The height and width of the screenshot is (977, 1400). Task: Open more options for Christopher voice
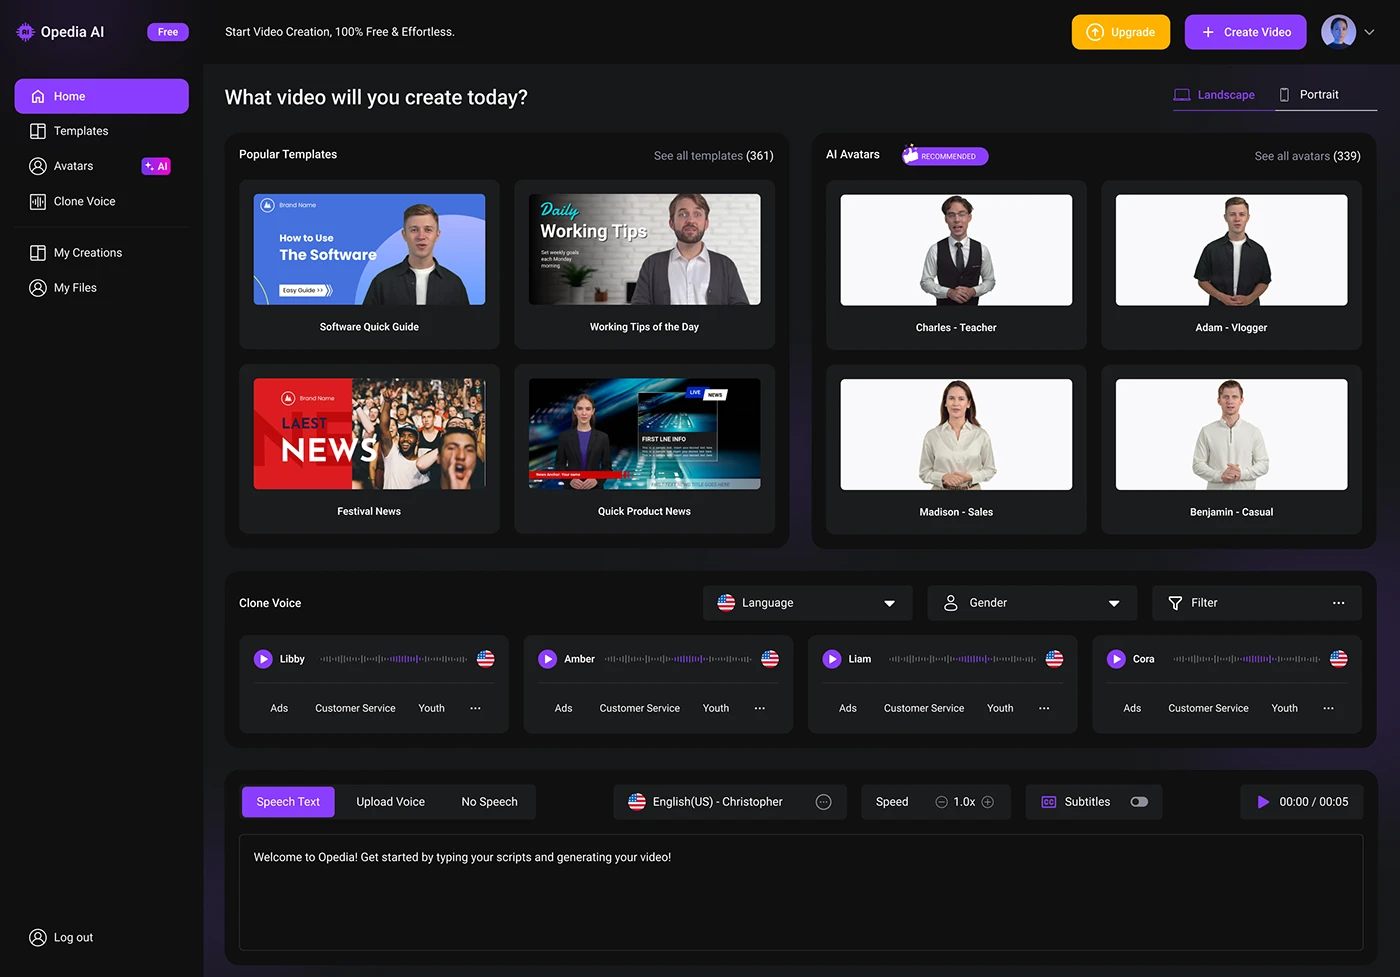pos(823,802)
